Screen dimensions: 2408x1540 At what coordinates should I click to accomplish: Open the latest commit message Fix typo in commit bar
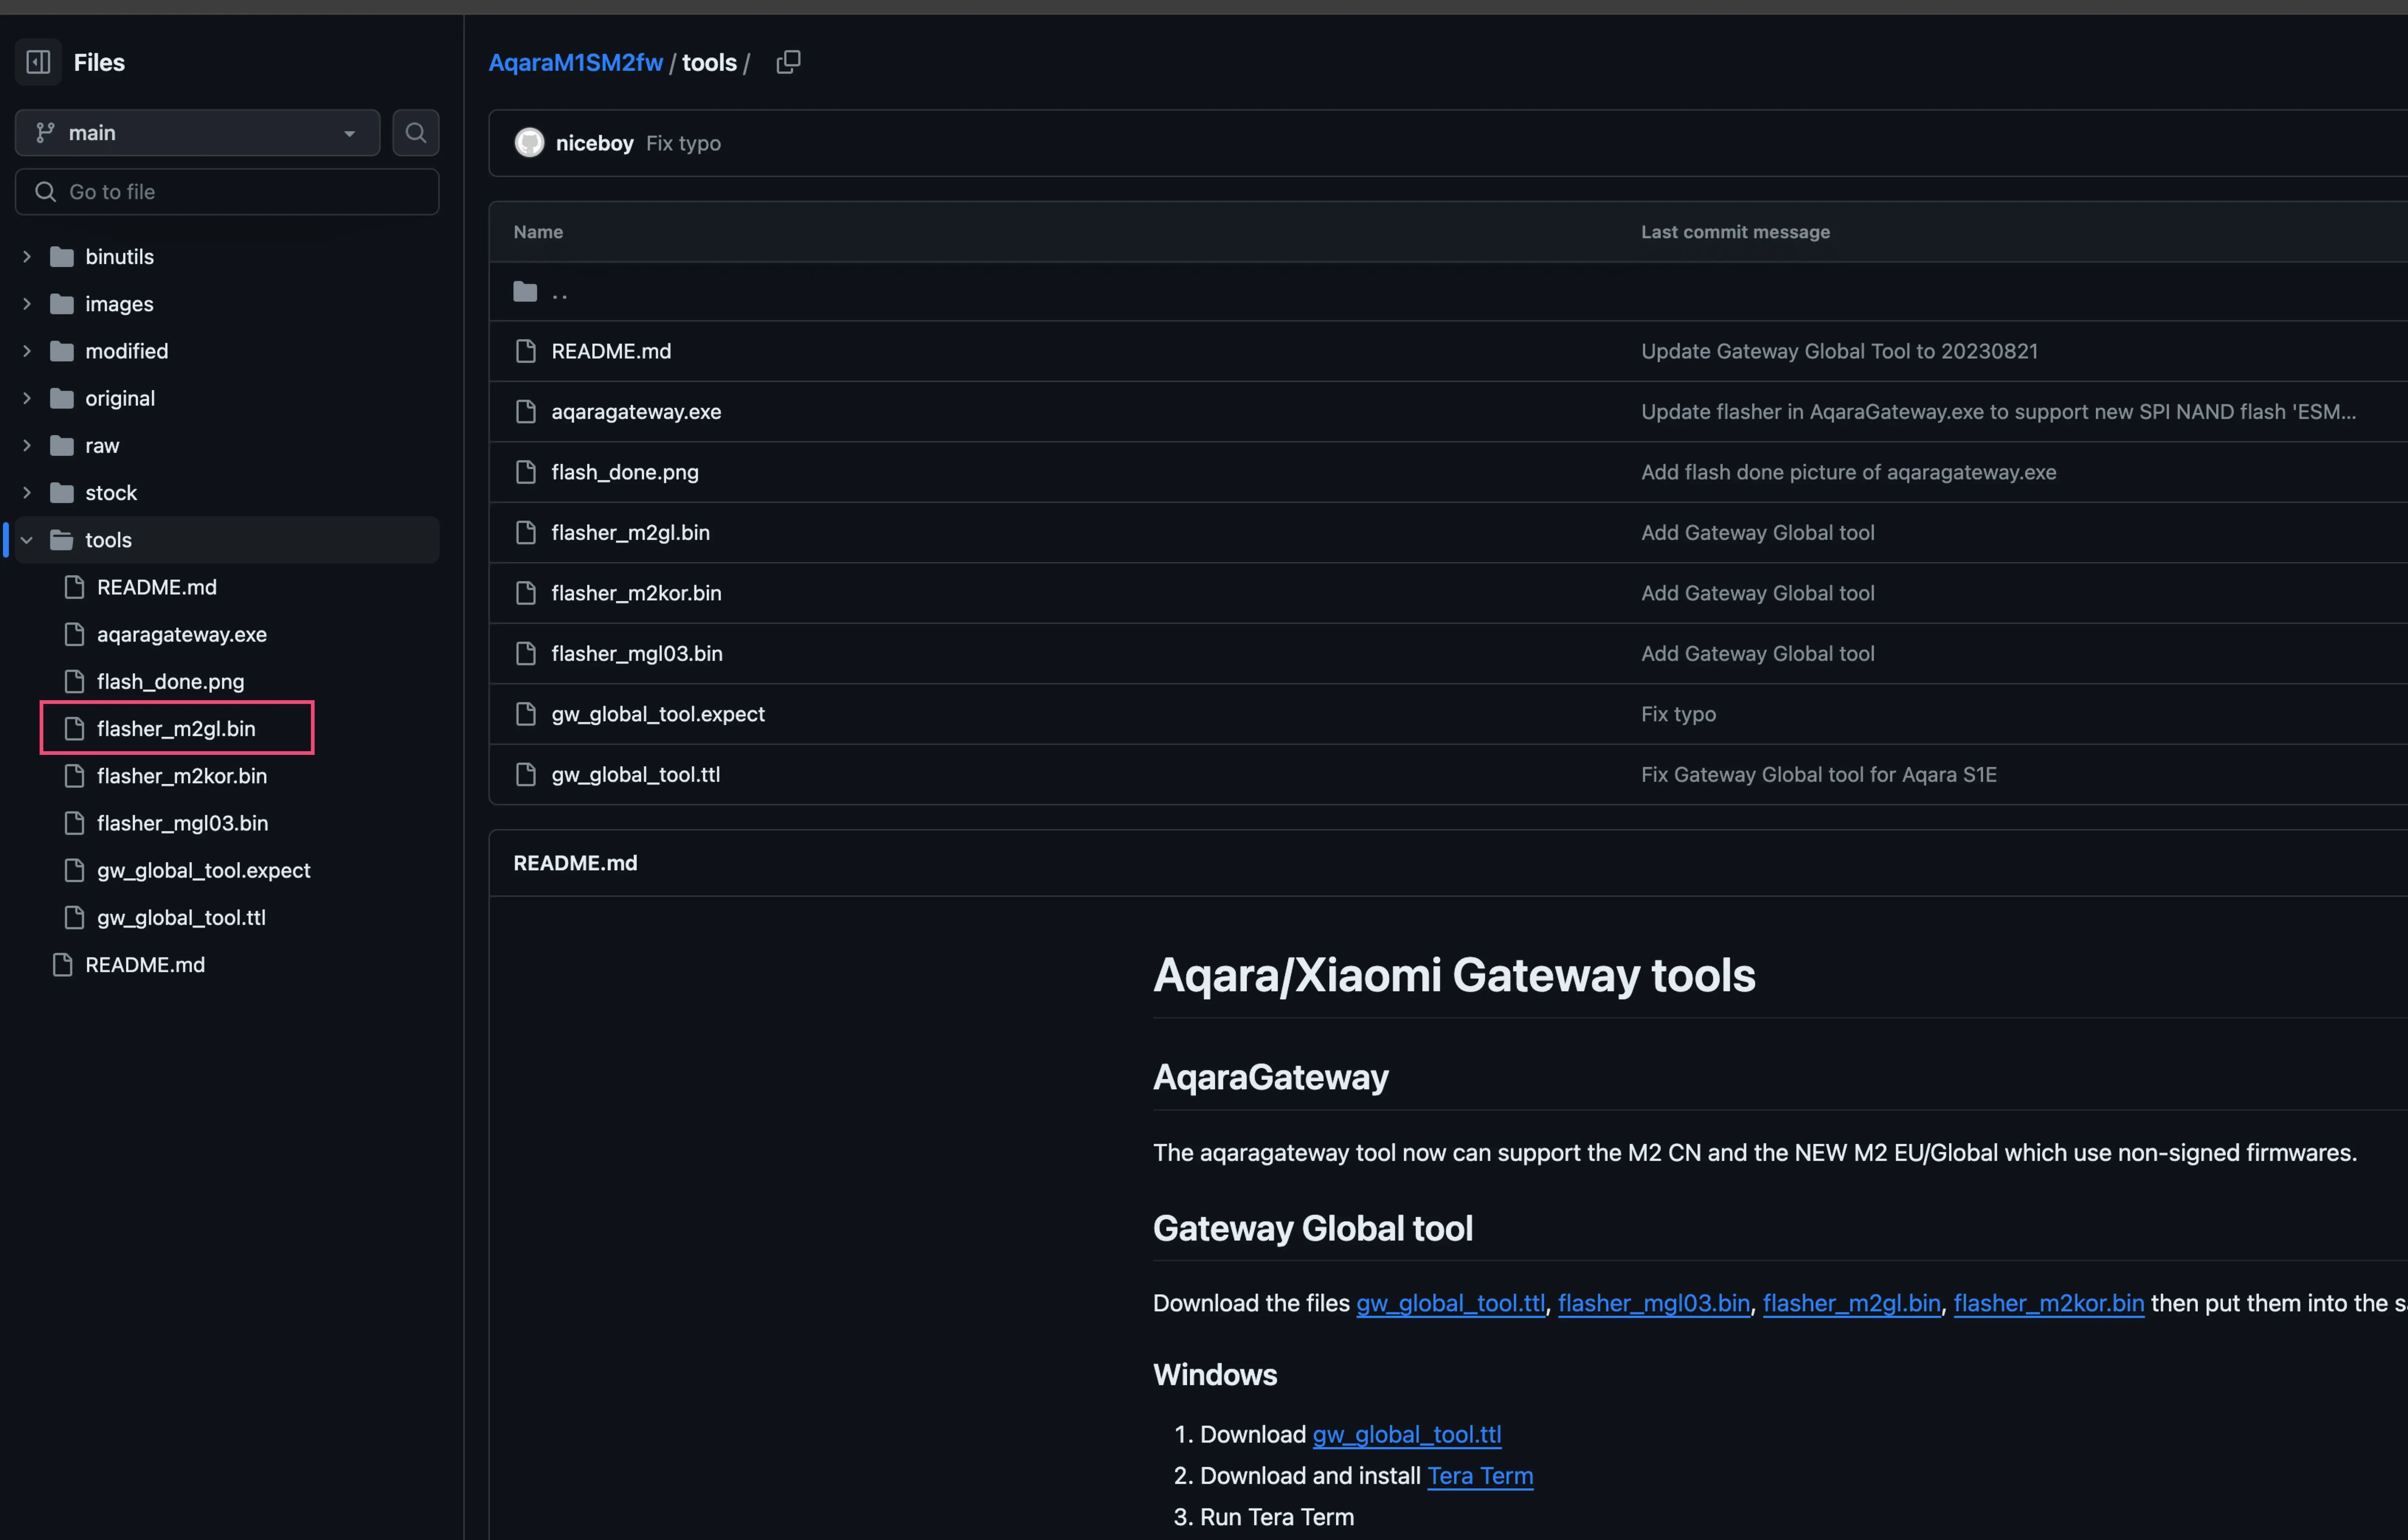(x=684, y=143)
